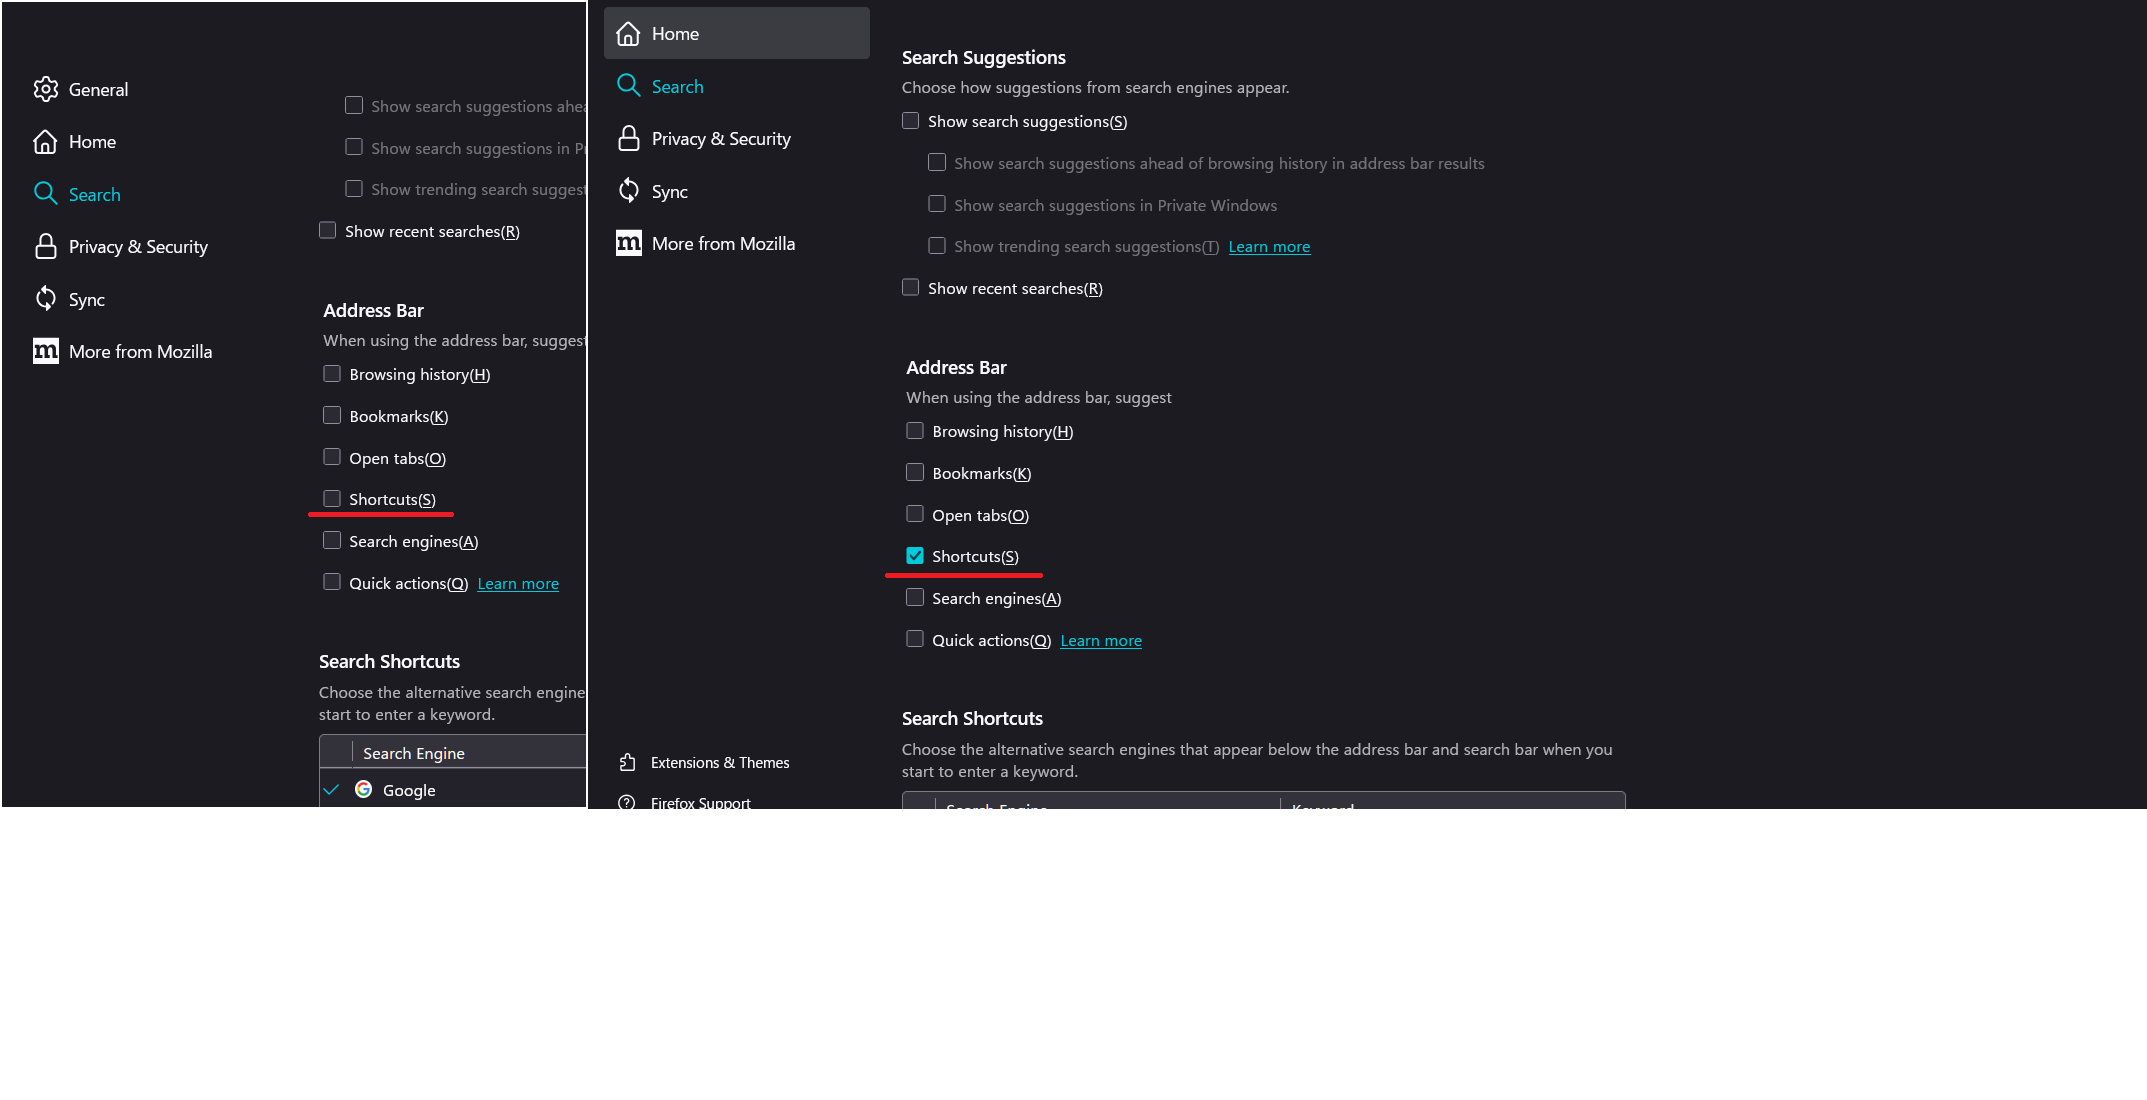Click the General gear icon in left sidebar
Viewport: 2147px width, 1100px height.
(46, 89)
